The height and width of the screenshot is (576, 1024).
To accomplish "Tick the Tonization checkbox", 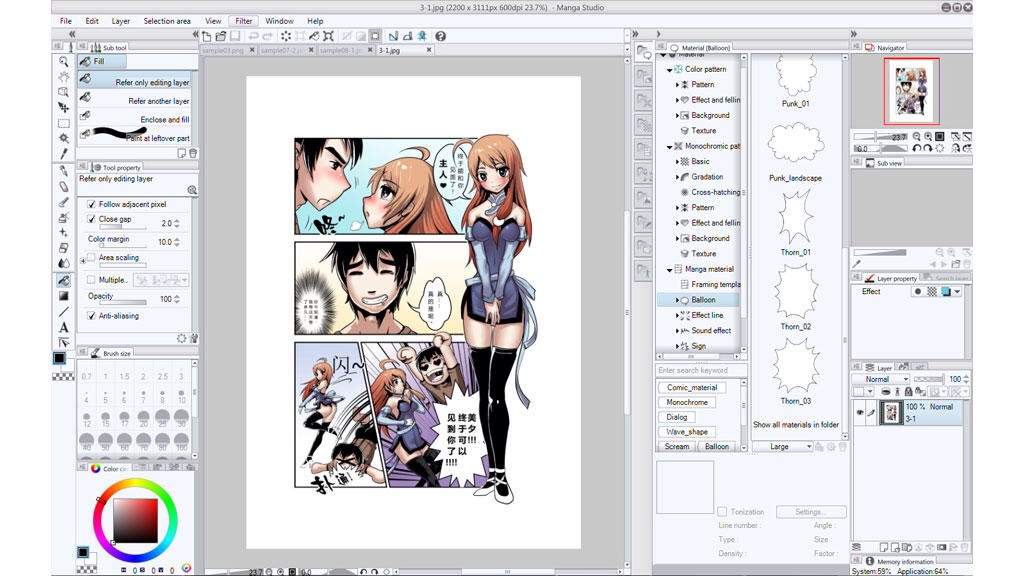I will pyautogui.click(x=722, y=512).
